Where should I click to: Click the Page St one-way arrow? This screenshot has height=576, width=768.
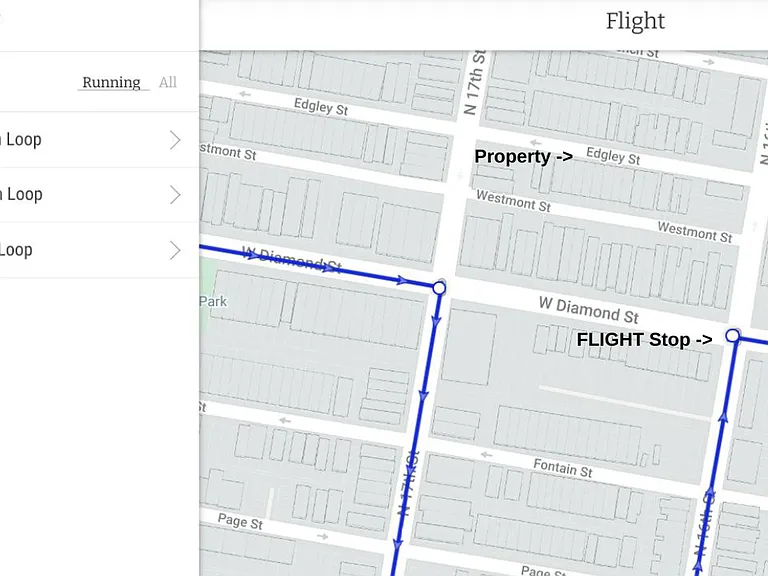[322, 536]
